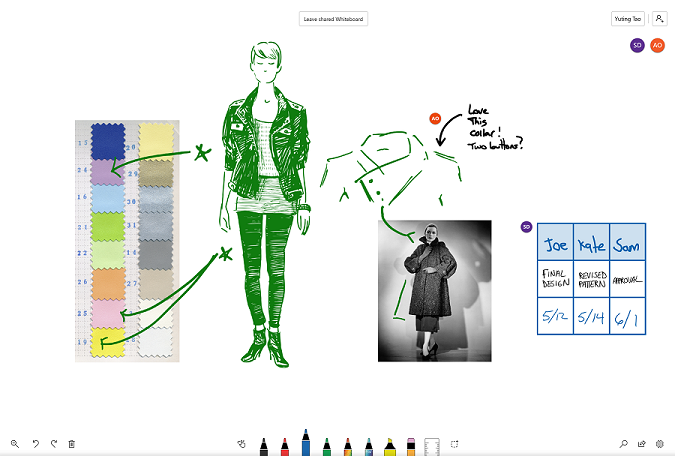This screenshot has width=675, height=456.
Task: Click the Yuting Tao account button
Action: (x=627, y=18)
